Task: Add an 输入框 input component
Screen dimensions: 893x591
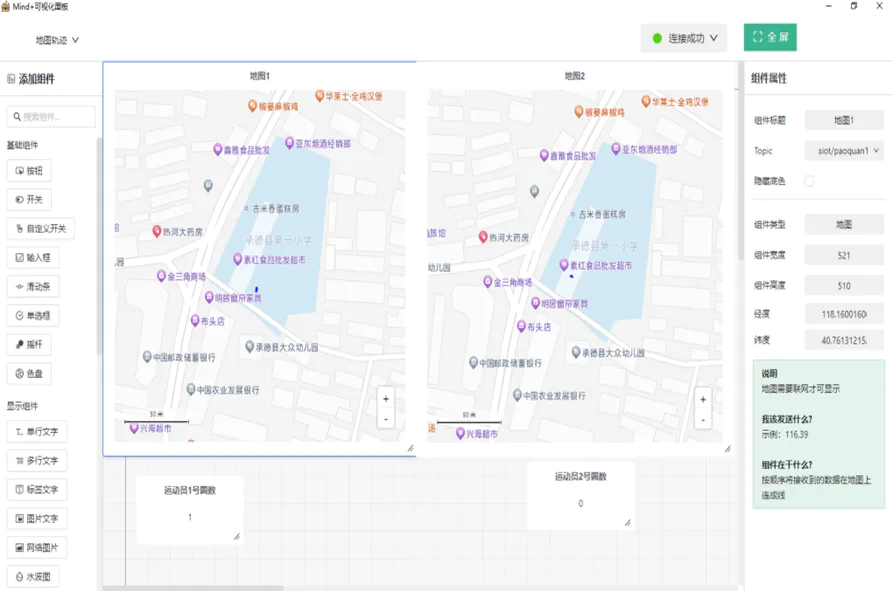Action: click(33, 258)
